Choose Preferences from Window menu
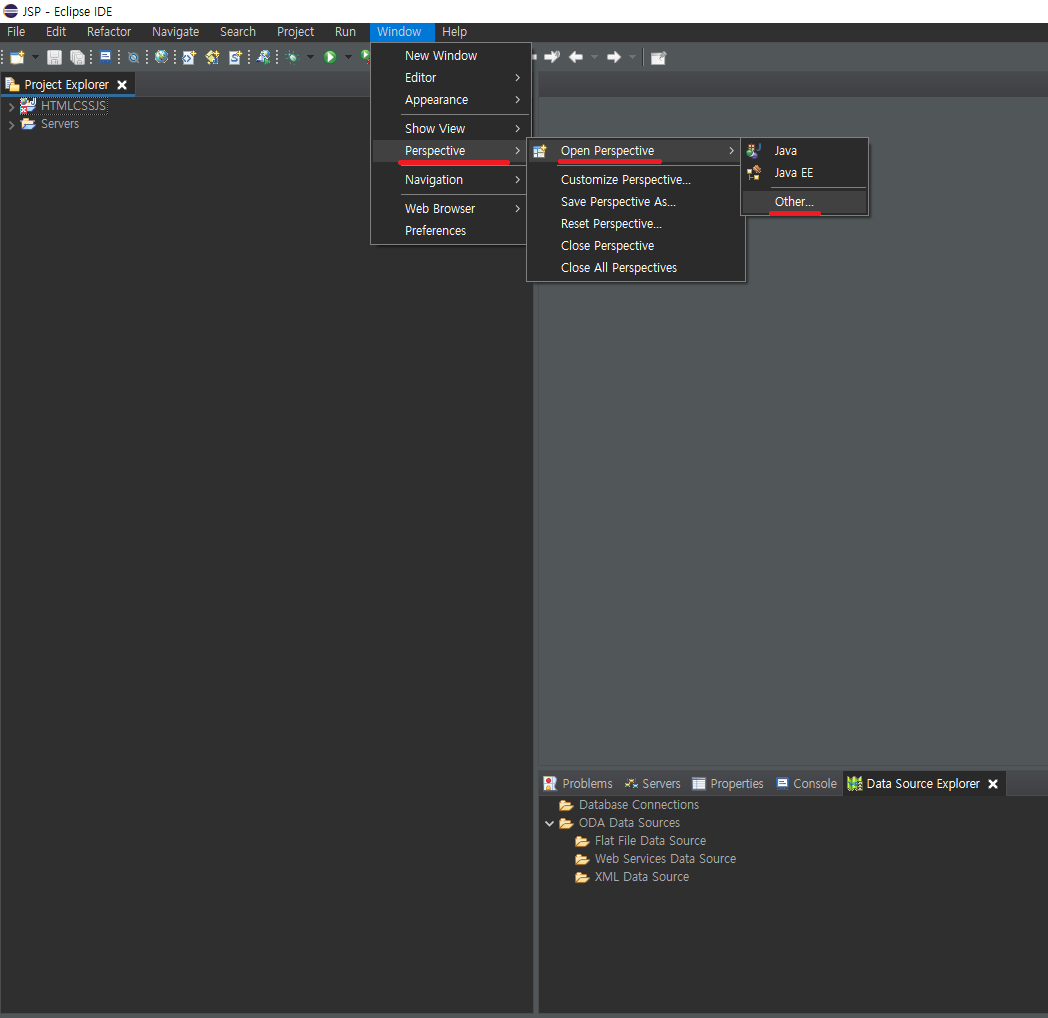Image resolution: width=1048 pixels, height=1018 pixels. [x=451, y=231]
